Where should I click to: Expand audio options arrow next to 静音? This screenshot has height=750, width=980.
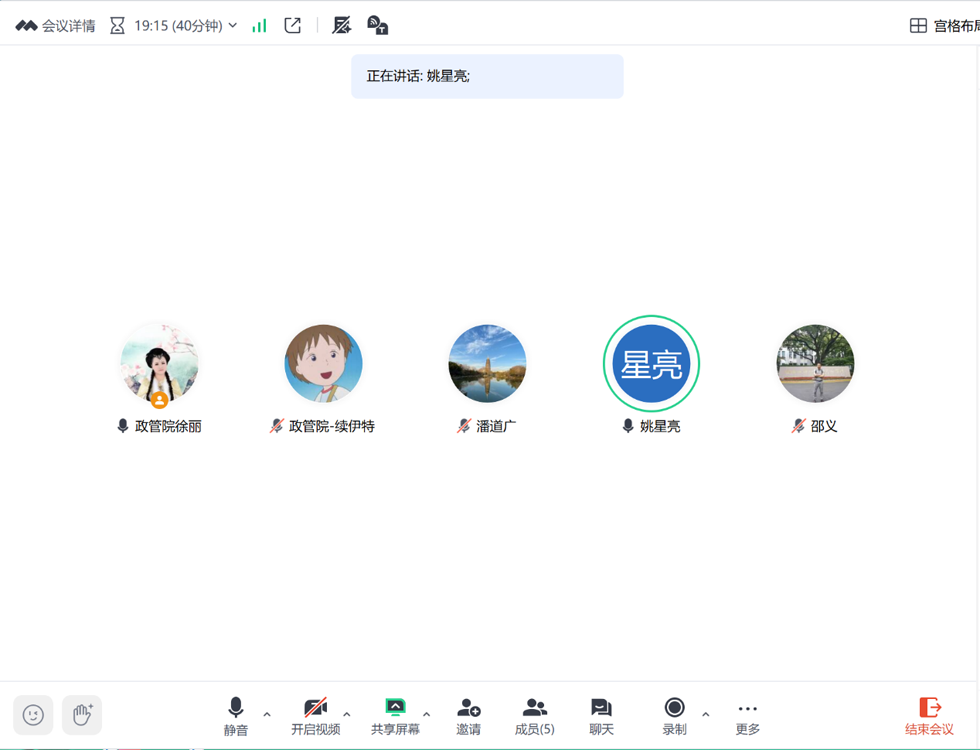coord(267,715)
